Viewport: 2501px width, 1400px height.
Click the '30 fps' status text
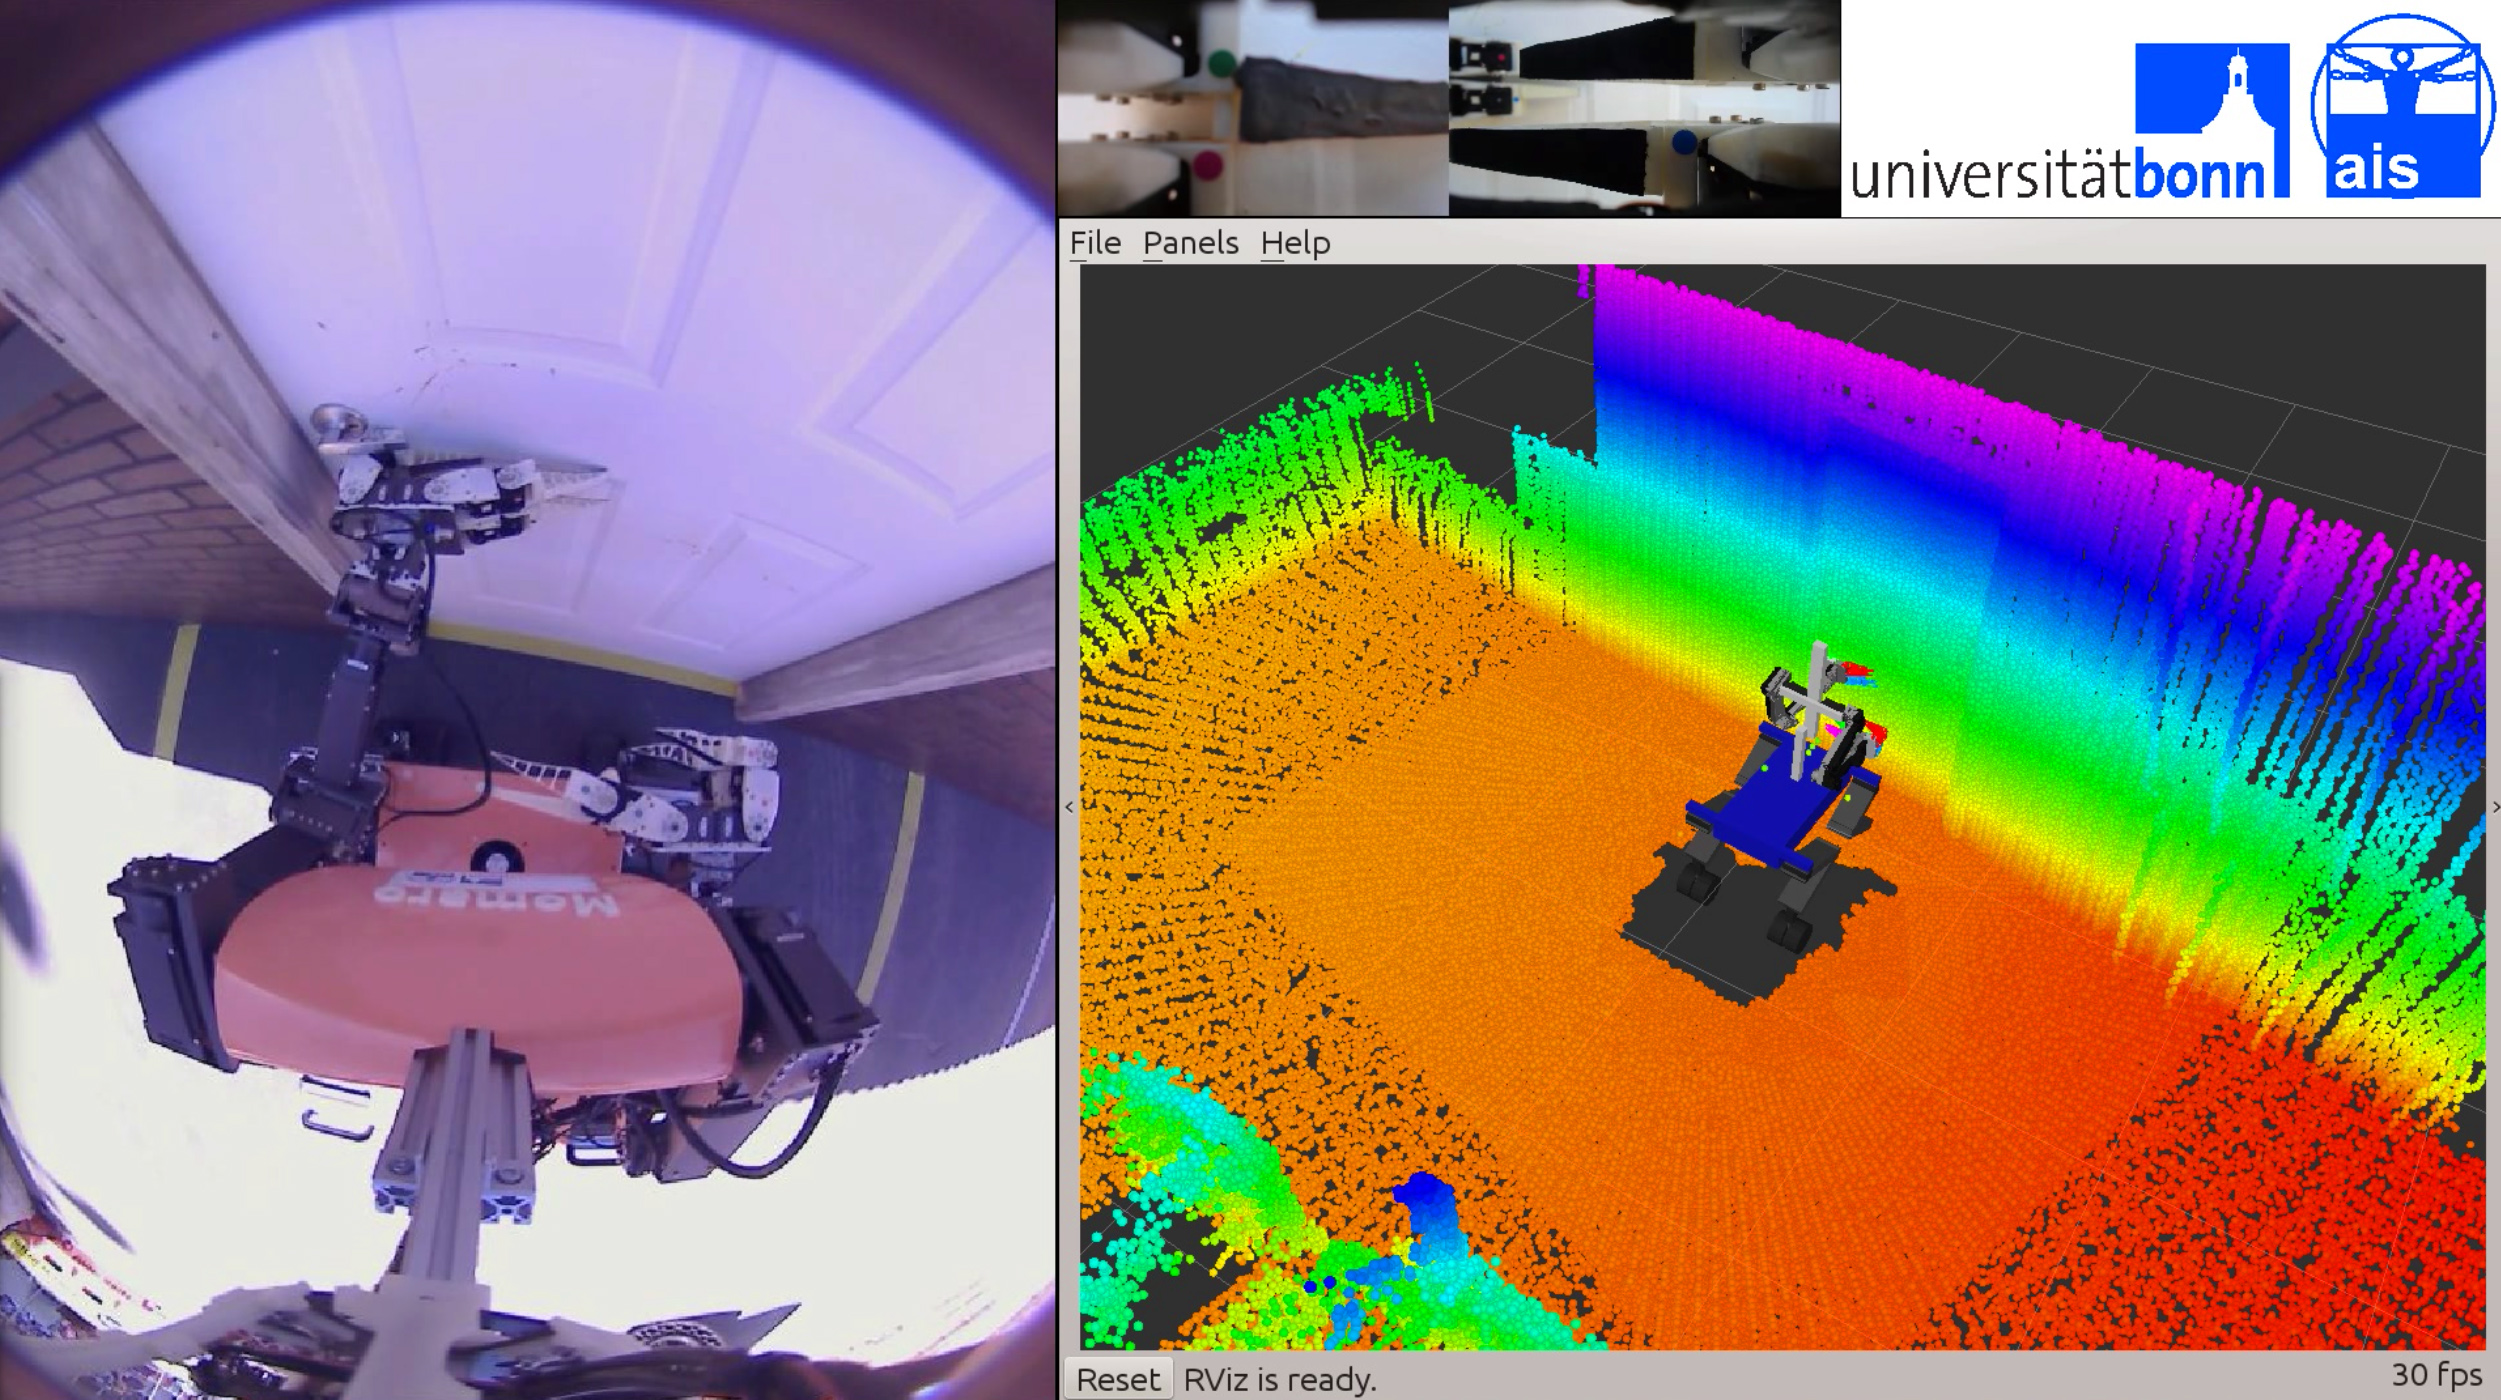tap(2437, 1375)
